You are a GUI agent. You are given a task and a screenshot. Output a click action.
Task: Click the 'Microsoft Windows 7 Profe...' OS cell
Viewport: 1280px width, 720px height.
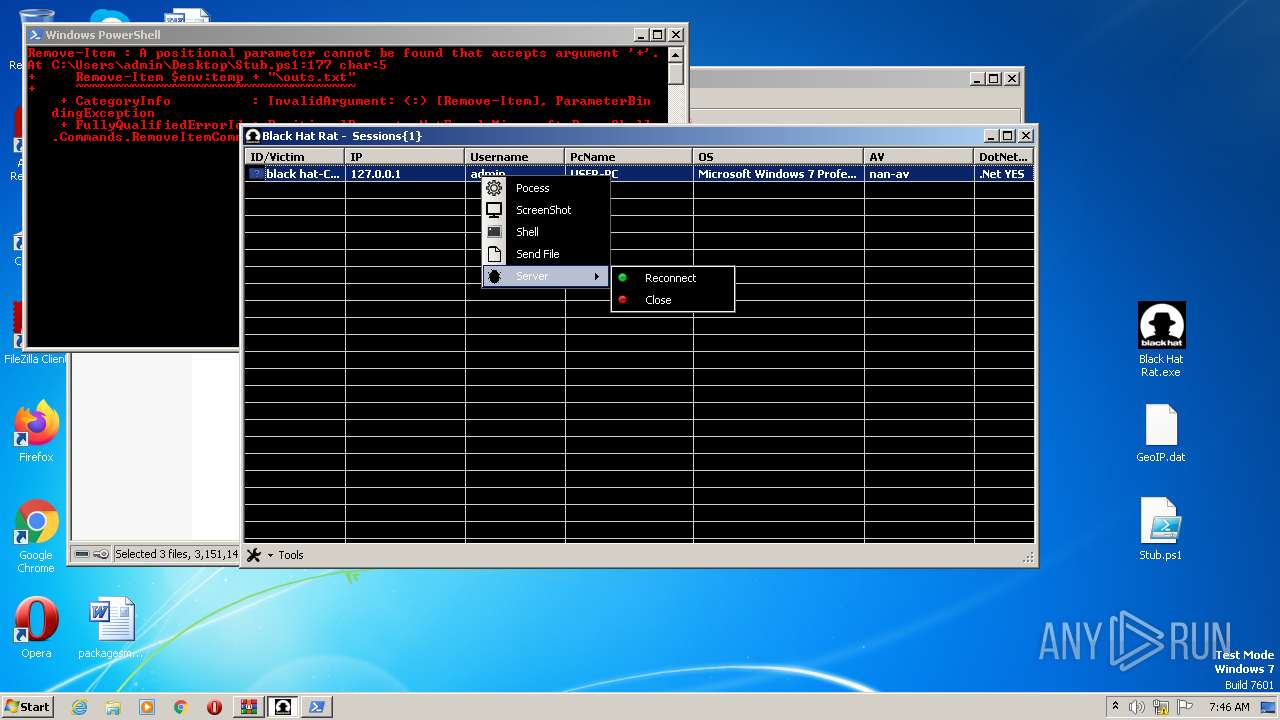click(779, 174)
